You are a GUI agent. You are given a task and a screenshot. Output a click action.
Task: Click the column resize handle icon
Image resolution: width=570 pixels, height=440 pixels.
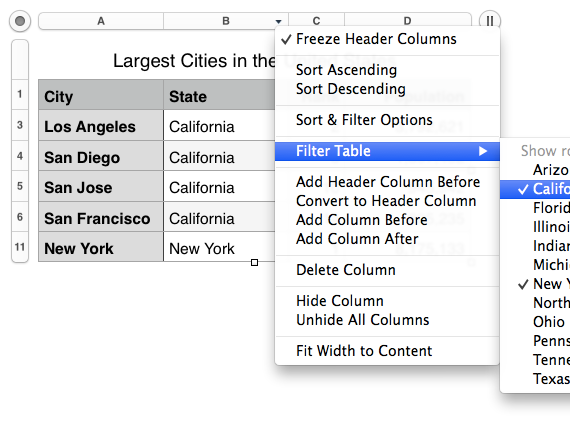coord(490,21)
